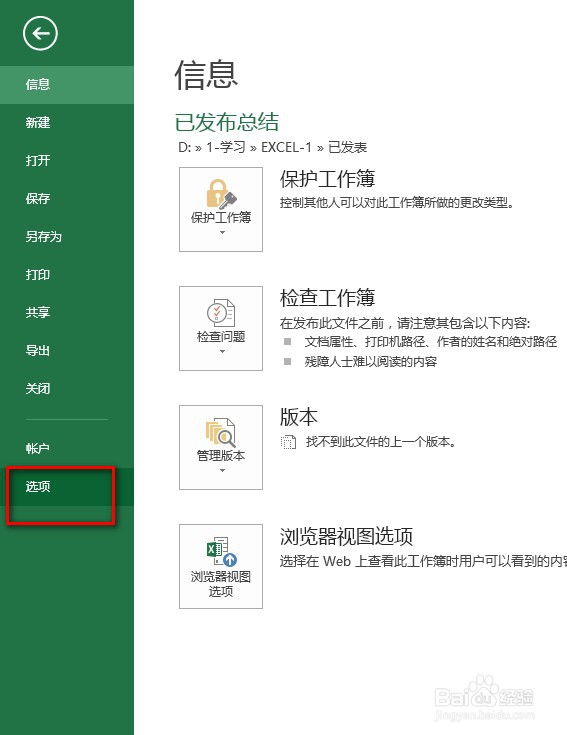Click the lock and key Protect Workbook icon

pos(221,193)
